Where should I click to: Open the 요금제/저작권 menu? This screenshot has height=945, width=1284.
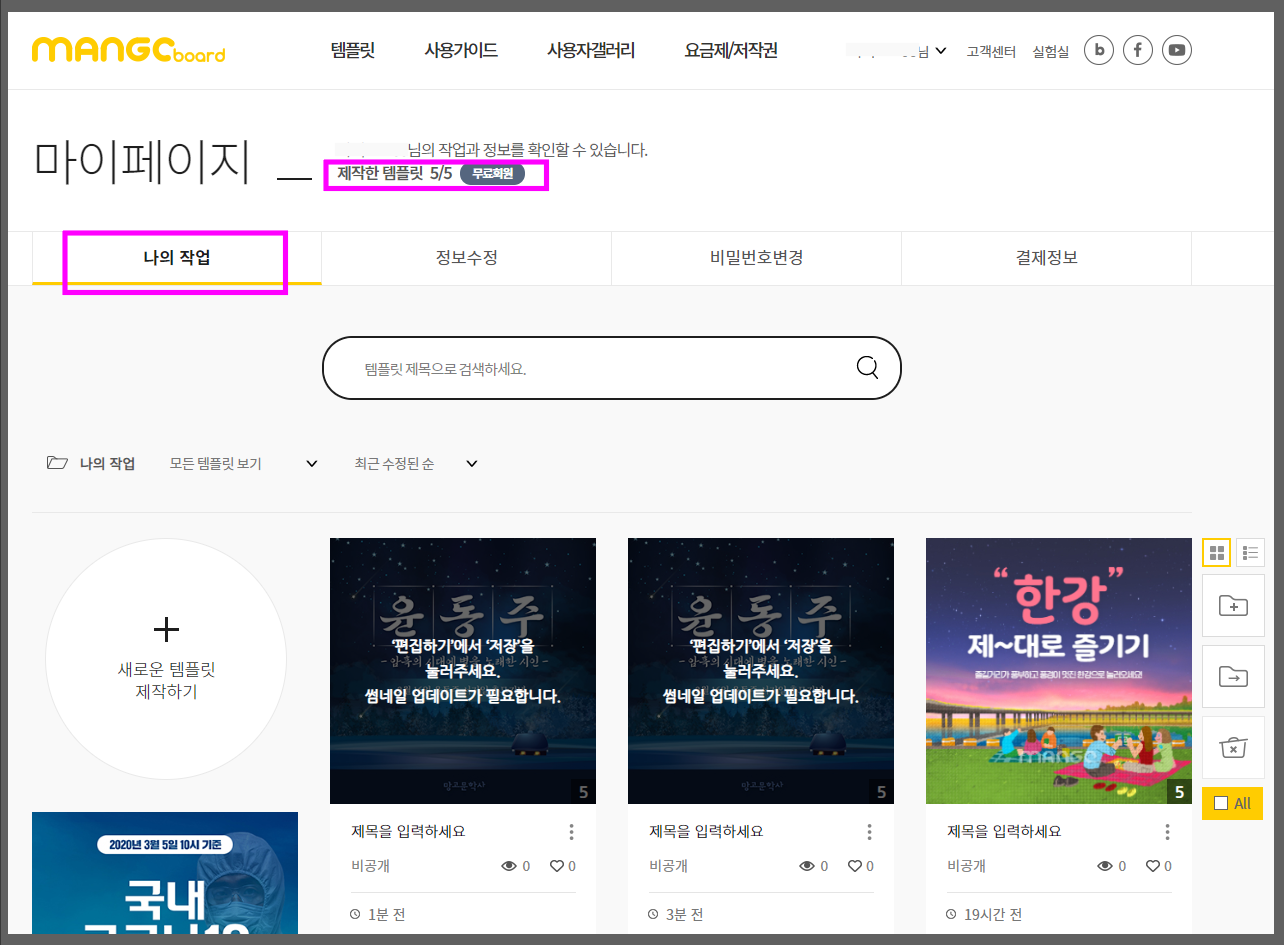731,50
